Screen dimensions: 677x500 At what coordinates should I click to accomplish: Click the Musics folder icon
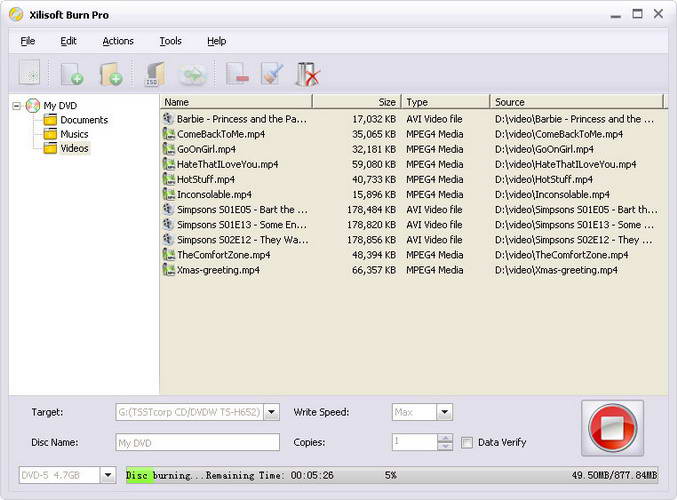pos(50,134)
